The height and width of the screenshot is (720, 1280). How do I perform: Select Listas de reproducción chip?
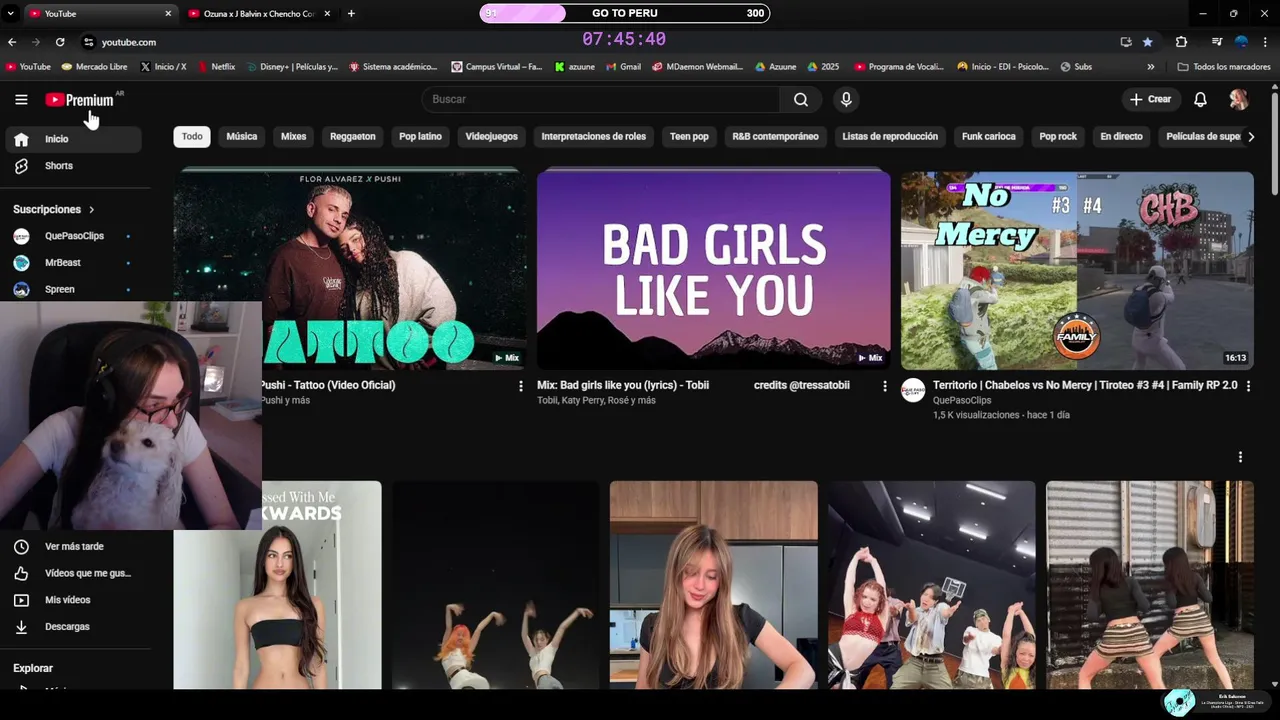[890, 136]
